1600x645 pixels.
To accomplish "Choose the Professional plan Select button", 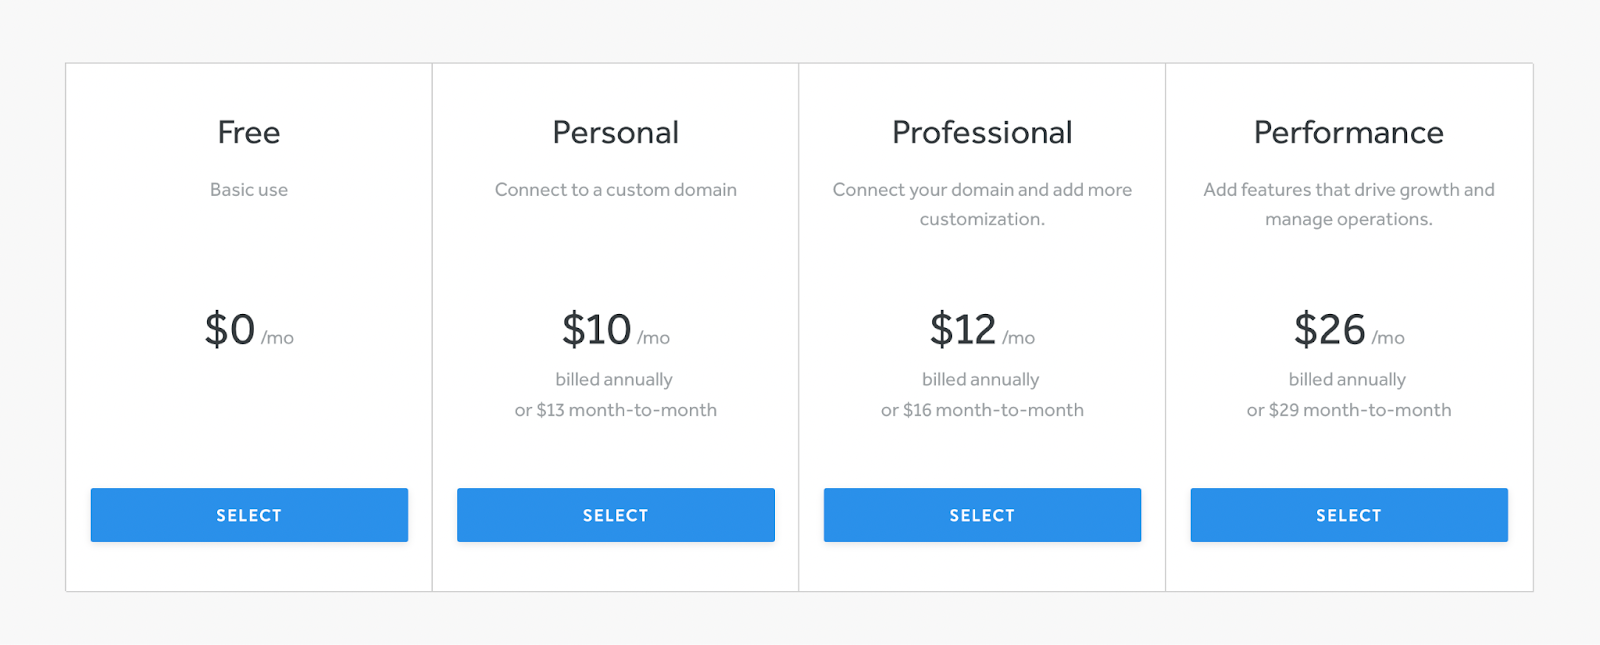I will [982, 515].
